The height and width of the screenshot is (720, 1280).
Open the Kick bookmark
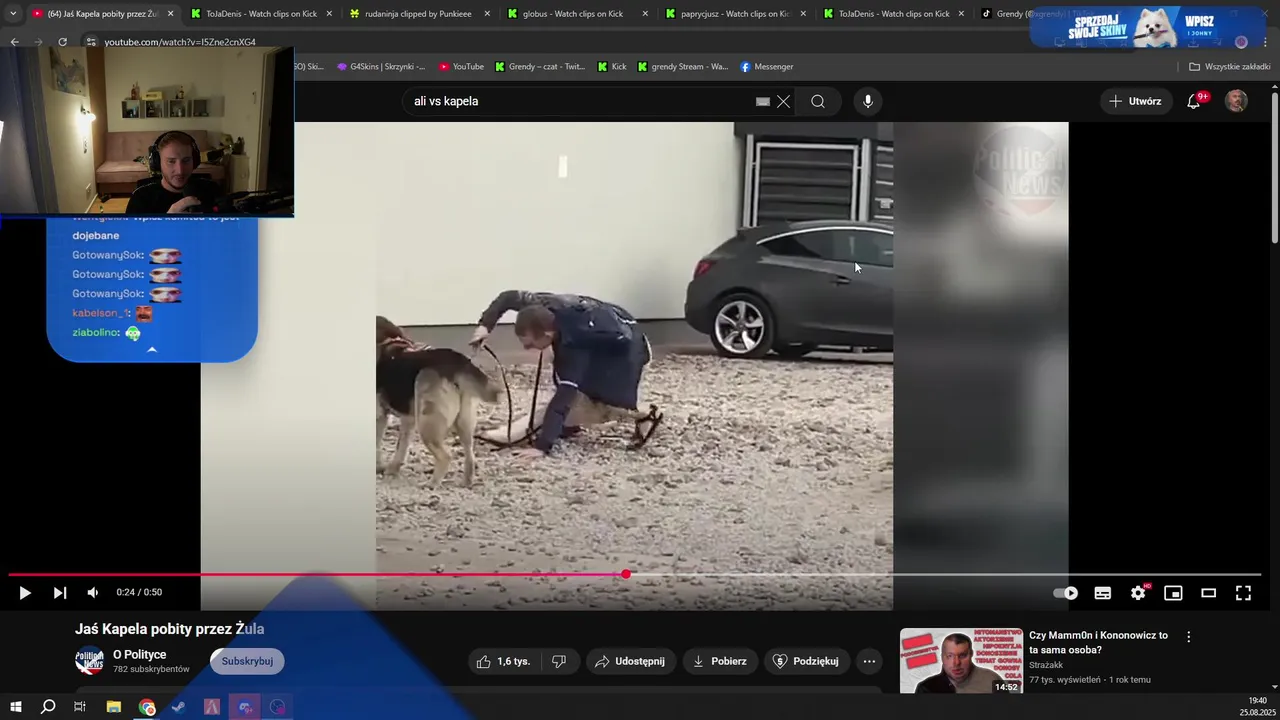(612, 67)
